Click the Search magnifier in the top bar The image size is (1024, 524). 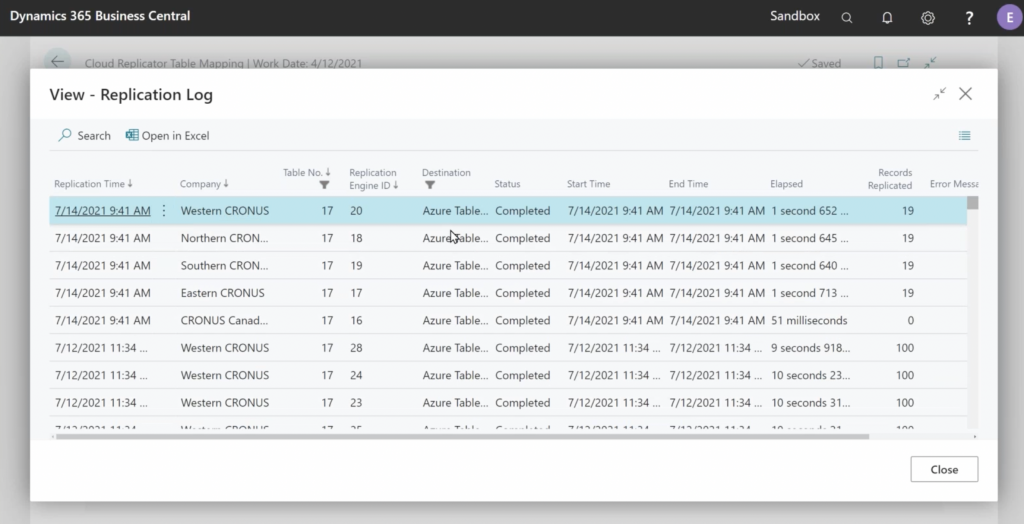[x=847, y=17]
